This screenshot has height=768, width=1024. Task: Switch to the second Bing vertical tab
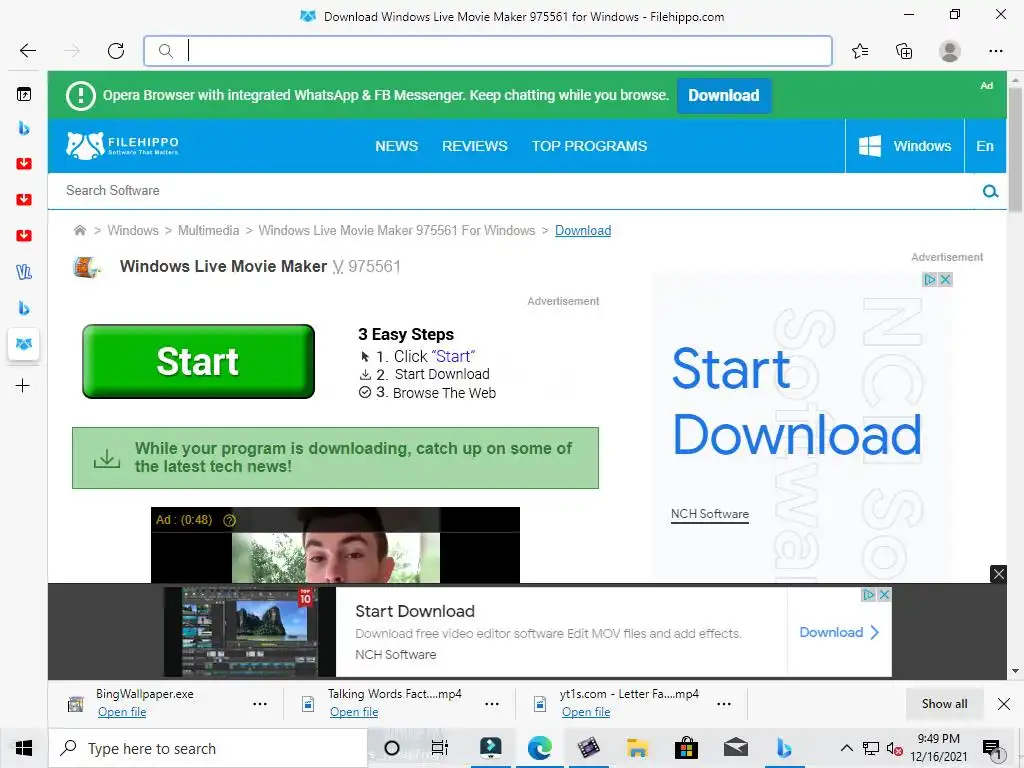click(24, 308)
